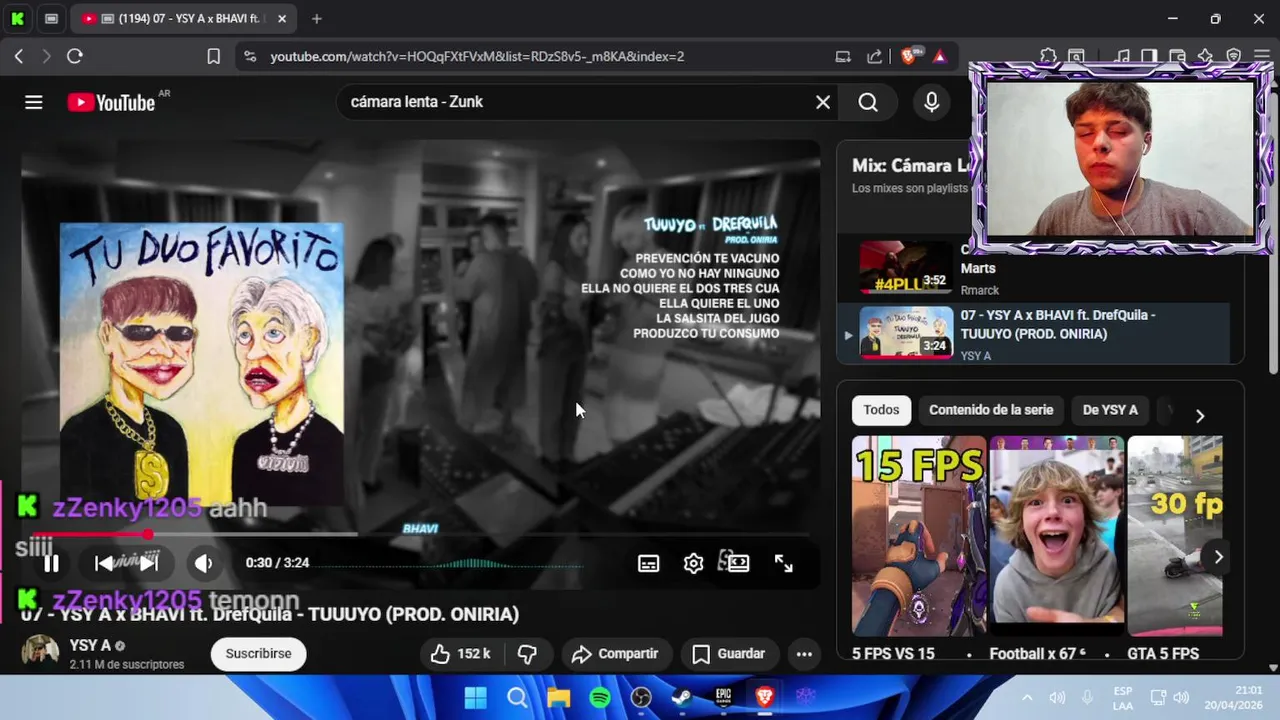Open Steam from the taskbar
Viewport: 1280px width, 720px height.
tap(681, 698)
